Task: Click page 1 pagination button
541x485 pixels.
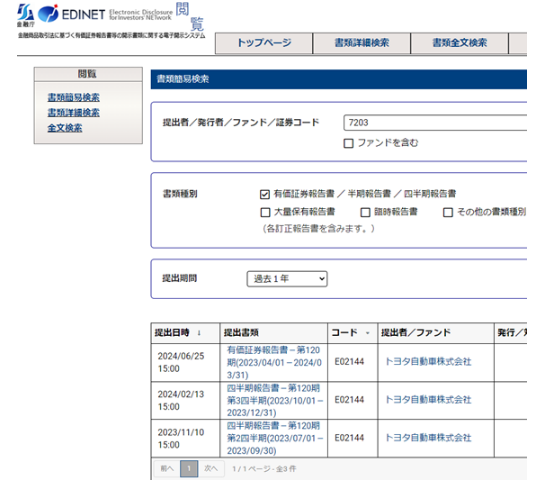Action: (x=189, y=469)
